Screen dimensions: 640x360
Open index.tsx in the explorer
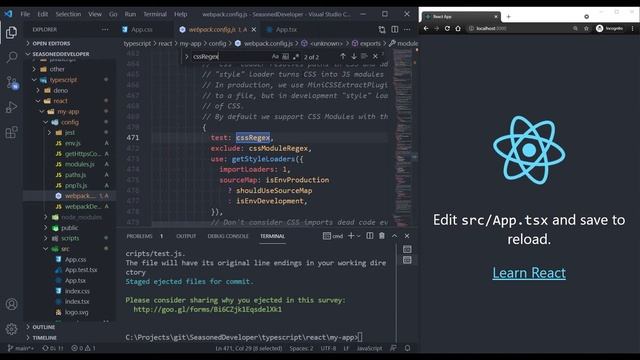pos(77,301)
